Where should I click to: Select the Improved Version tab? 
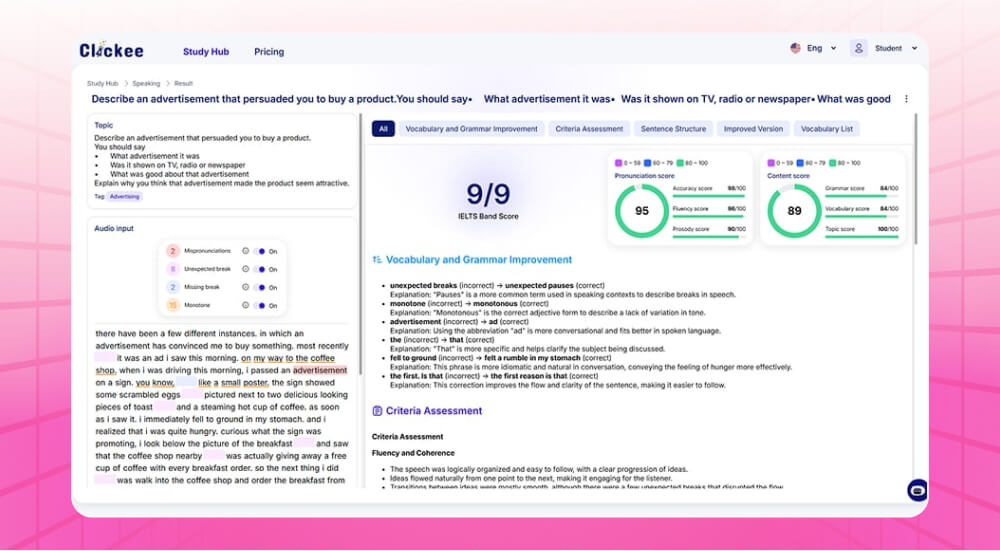click(x=753, y=129)
